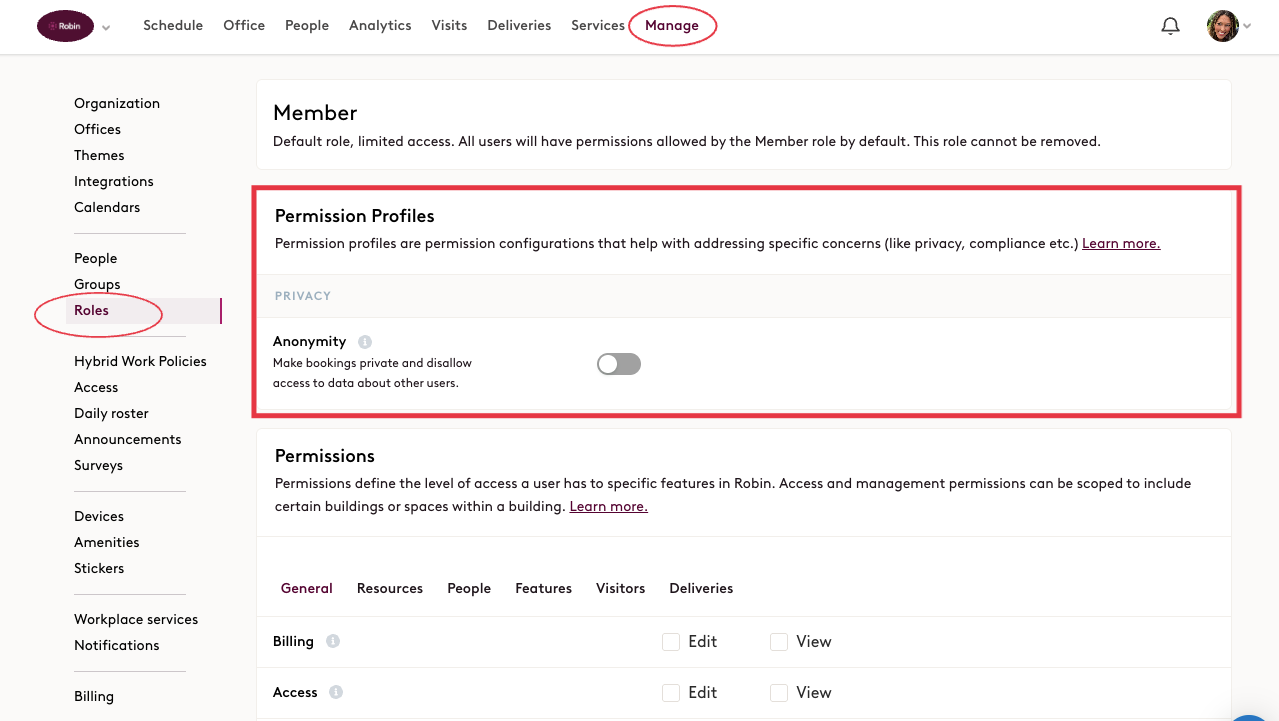
Task: Click the Member role heading
Action: (x=315, y=113)
